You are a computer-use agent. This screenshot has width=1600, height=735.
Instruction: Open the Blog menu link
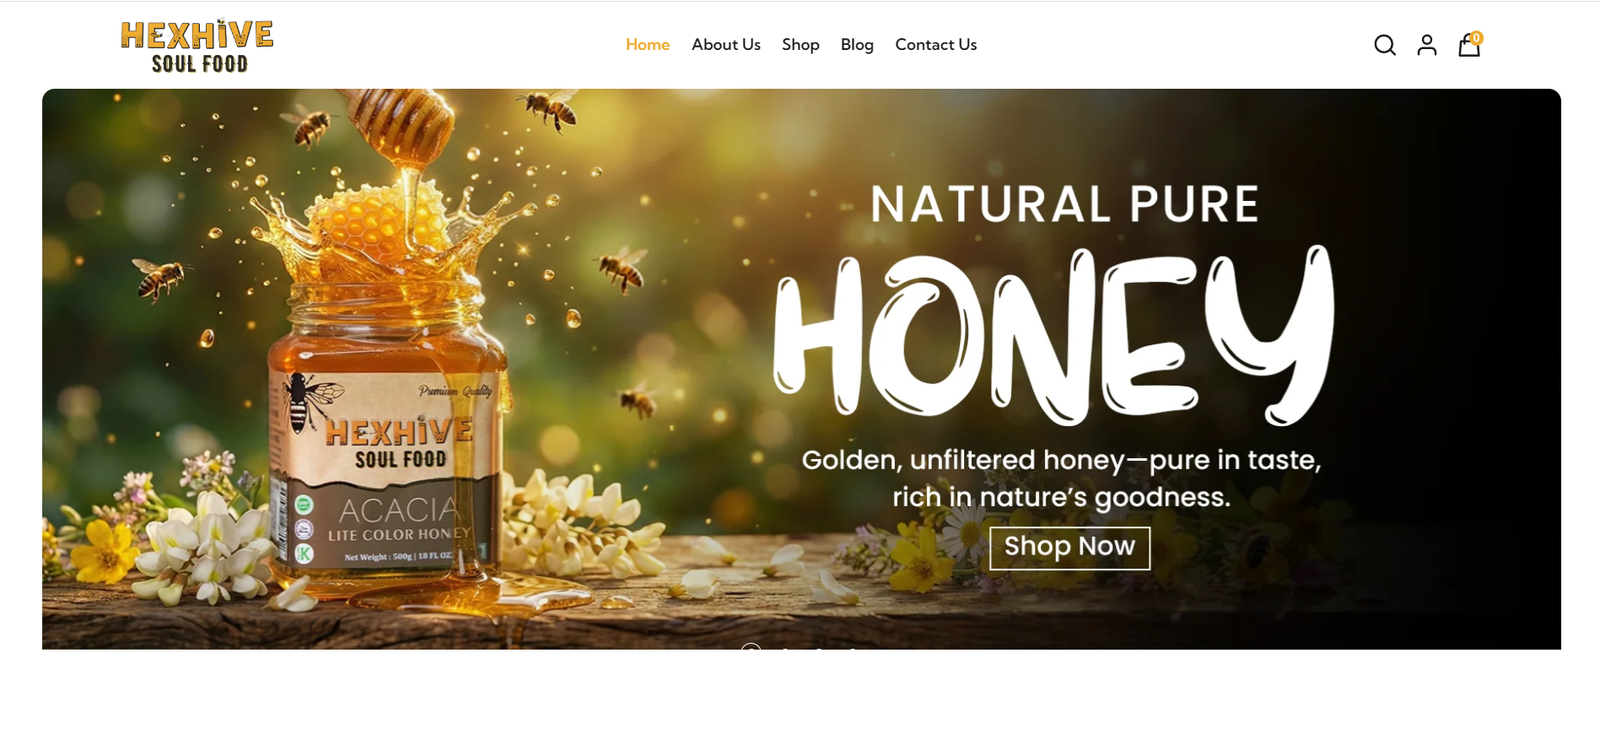pyautogui.click(x=857, y=45)
